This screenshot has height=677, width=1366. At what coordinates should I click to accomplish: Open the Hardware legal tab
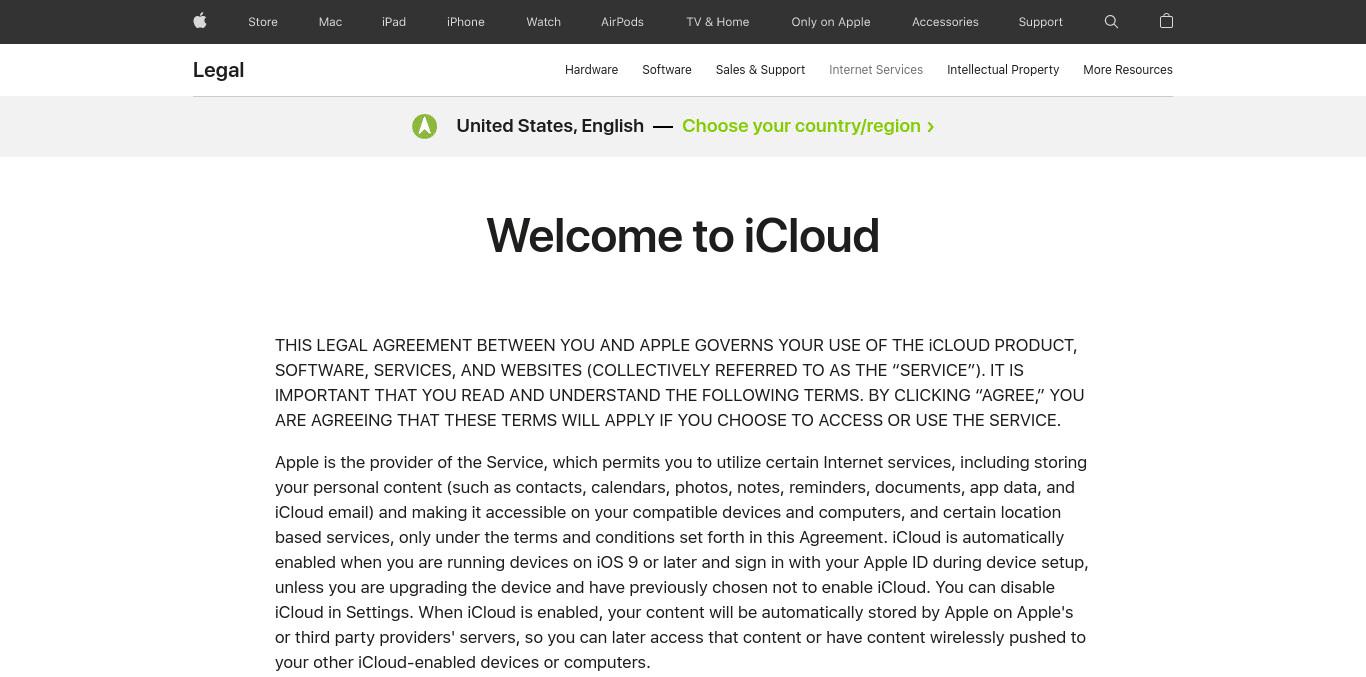click(591, 70)
